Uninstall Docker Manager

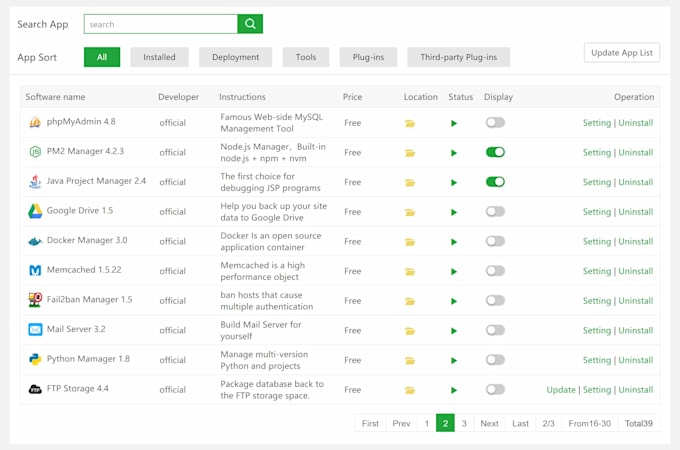click(635, 241)
